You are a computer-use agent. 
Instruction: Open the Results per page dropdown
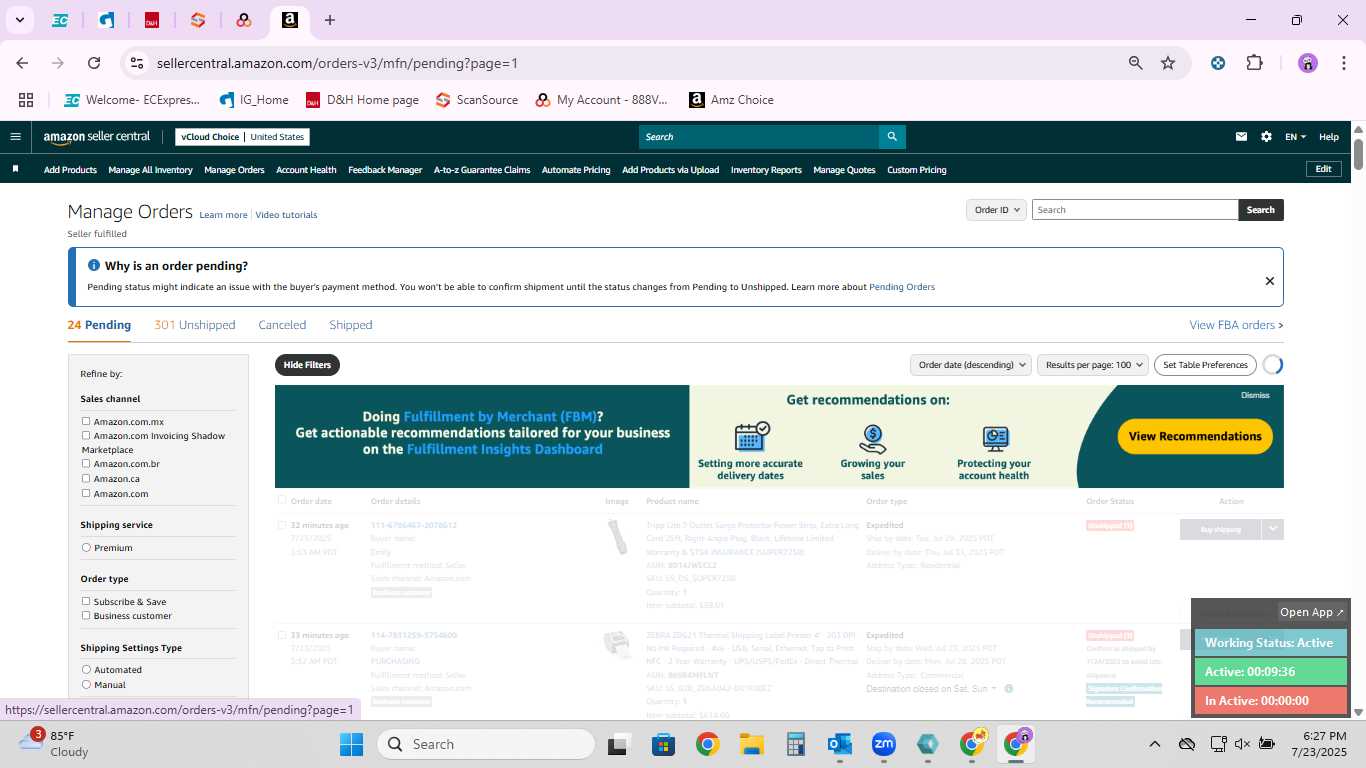(1092, 365)
